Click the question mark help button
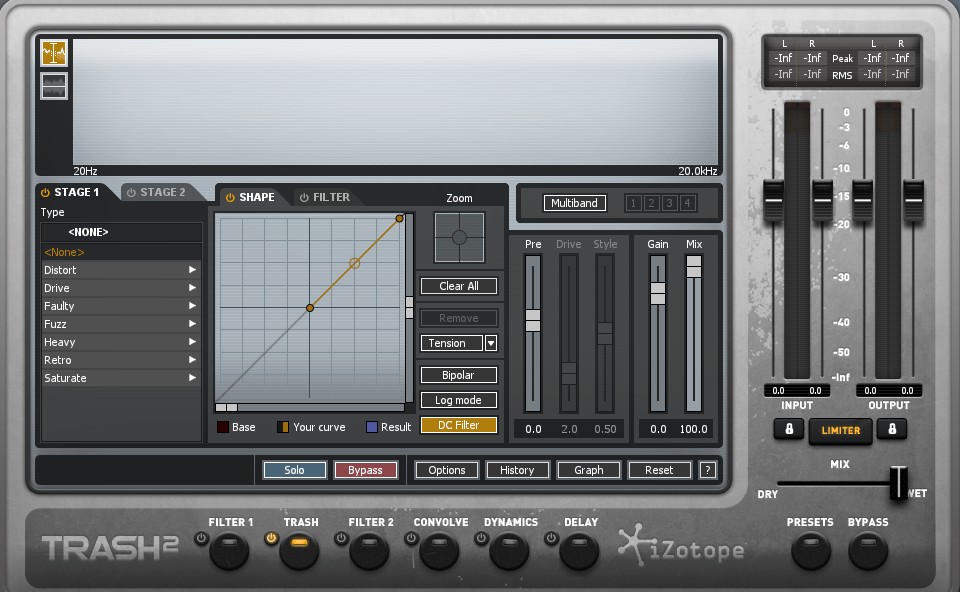 point(708,470)
